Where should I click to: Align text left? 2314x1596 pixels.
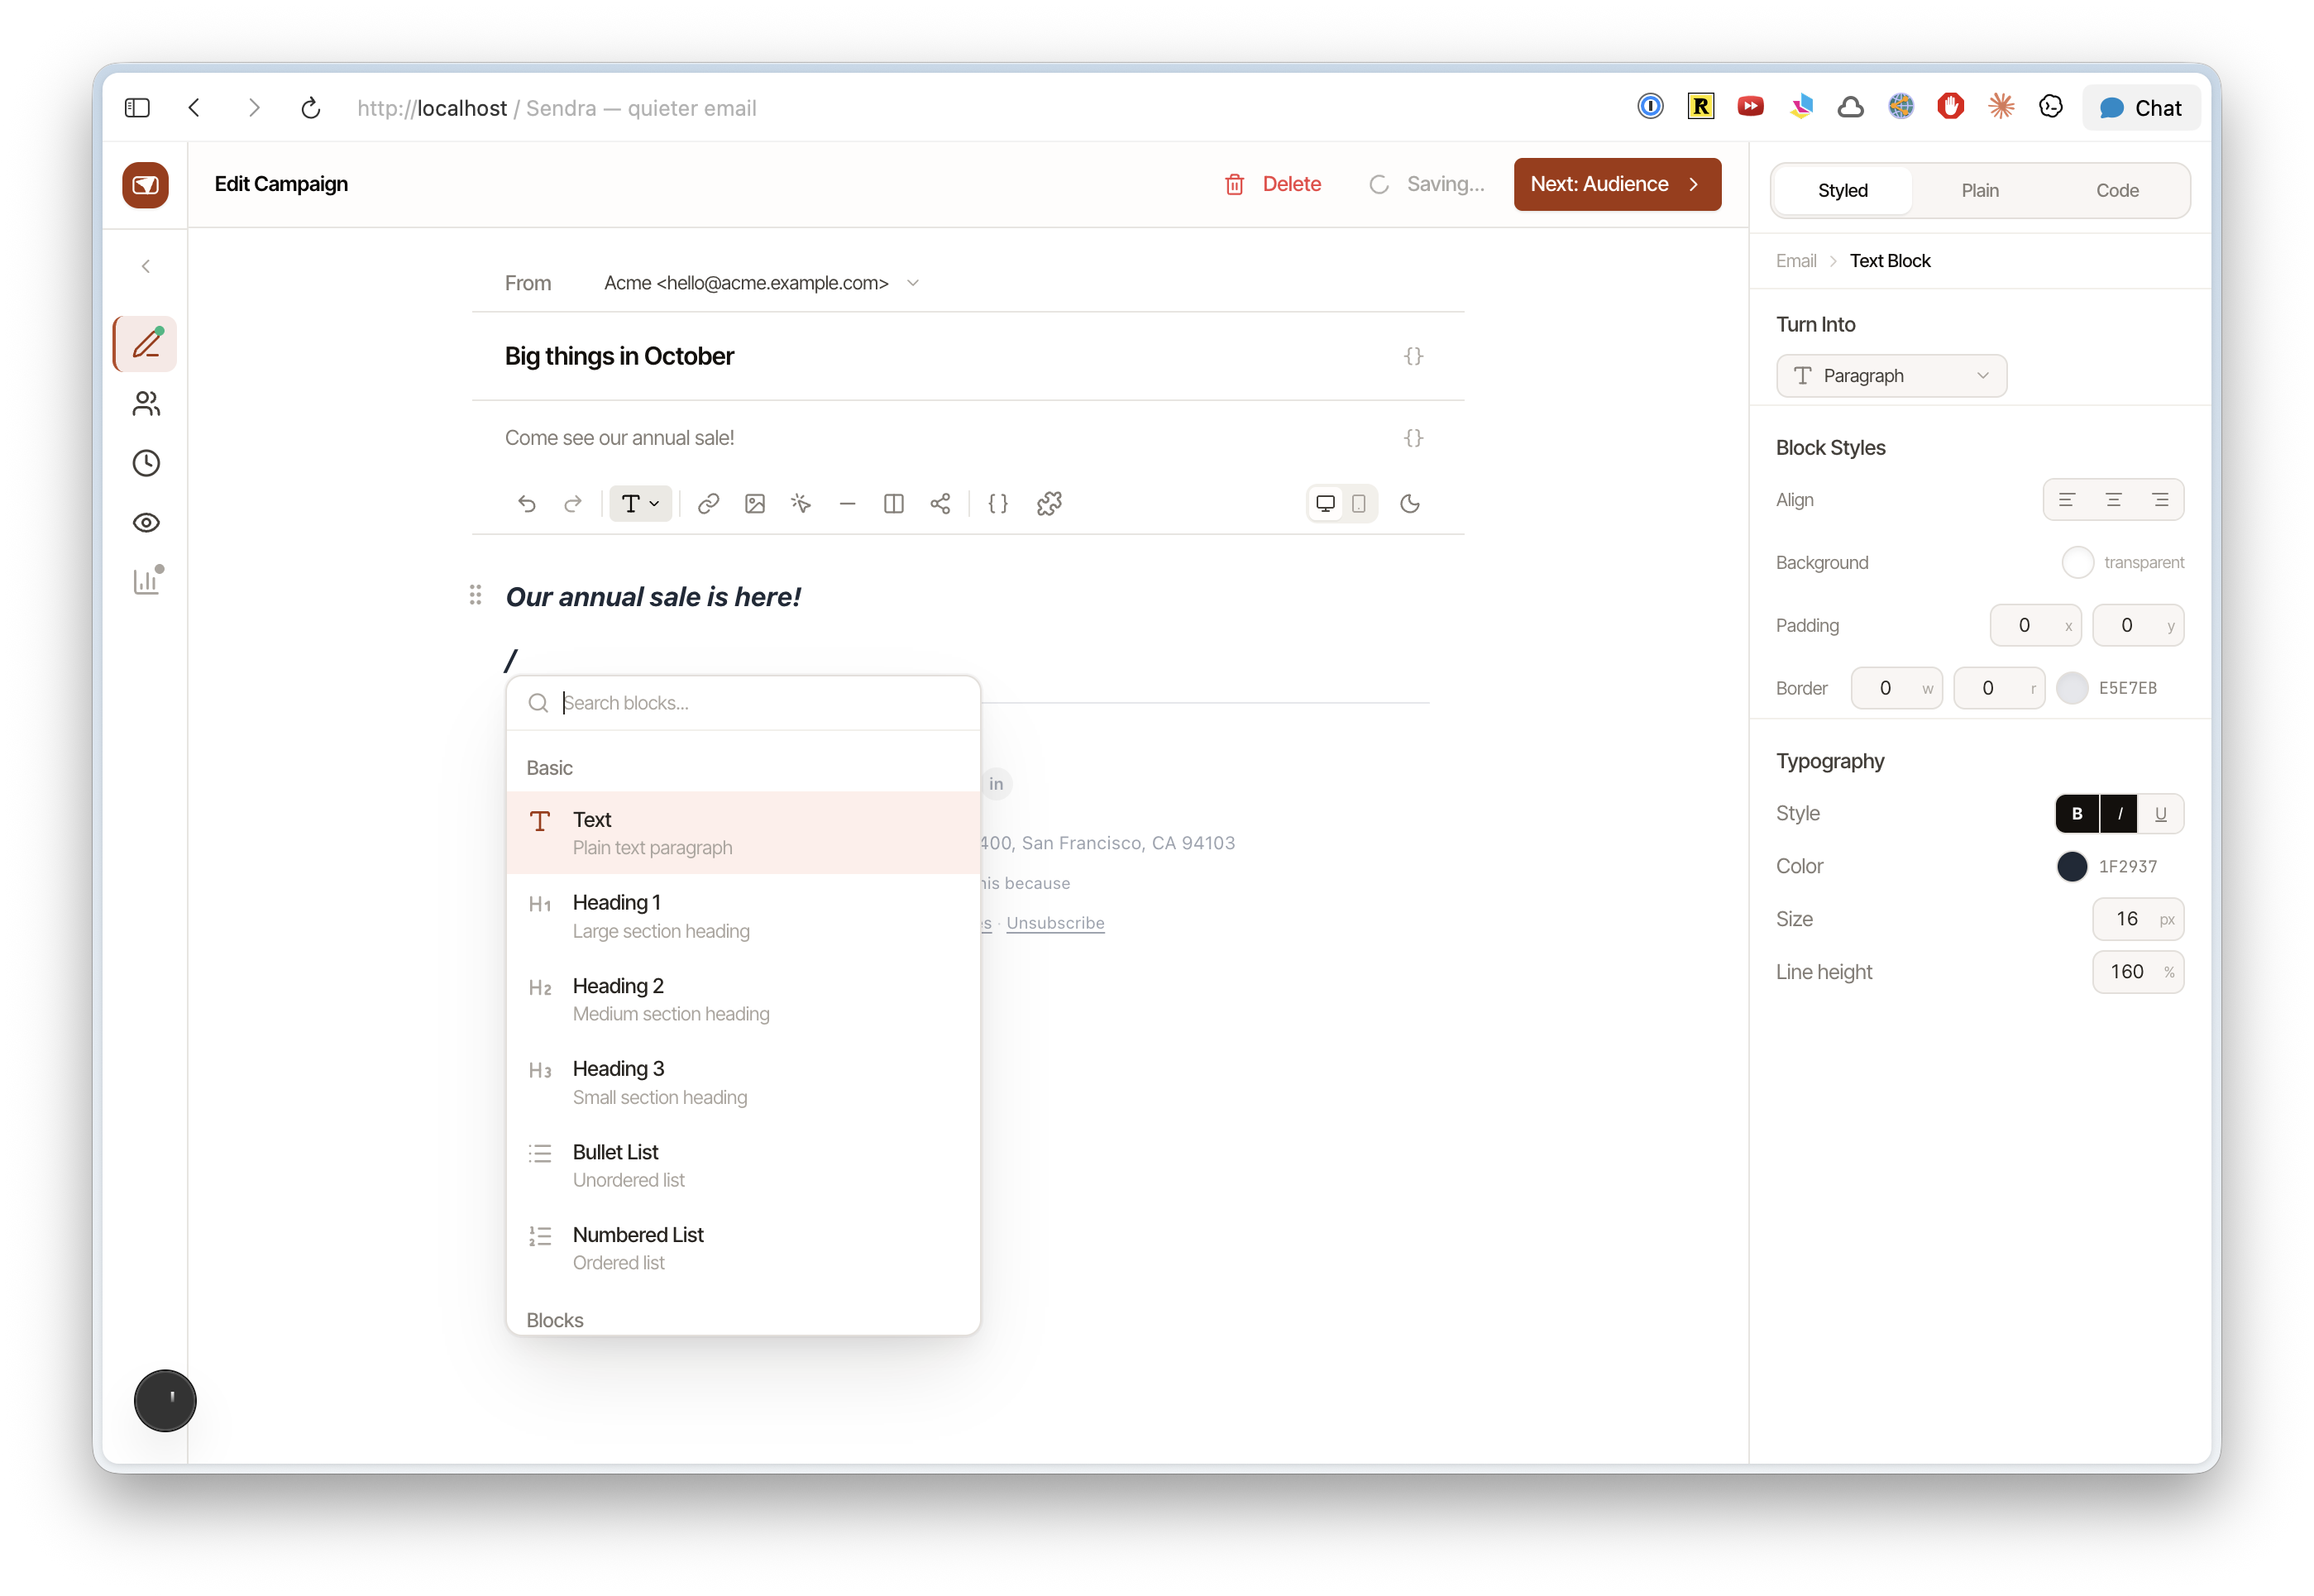point(2066,500)
